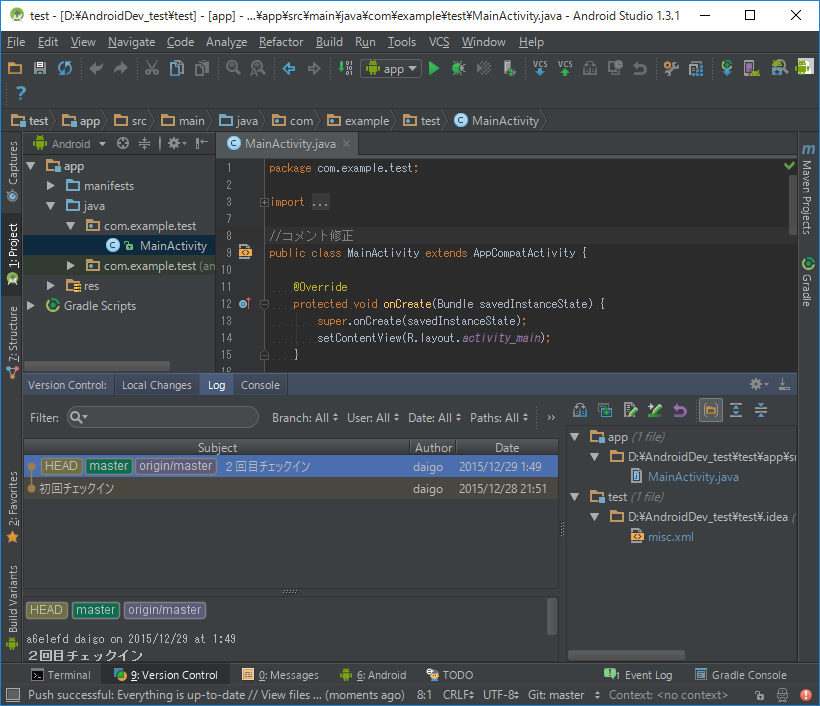Toggle the read-only lock icon in status bar
The image size is (820, 706).
pyautogui.click(x=759, y=695)
